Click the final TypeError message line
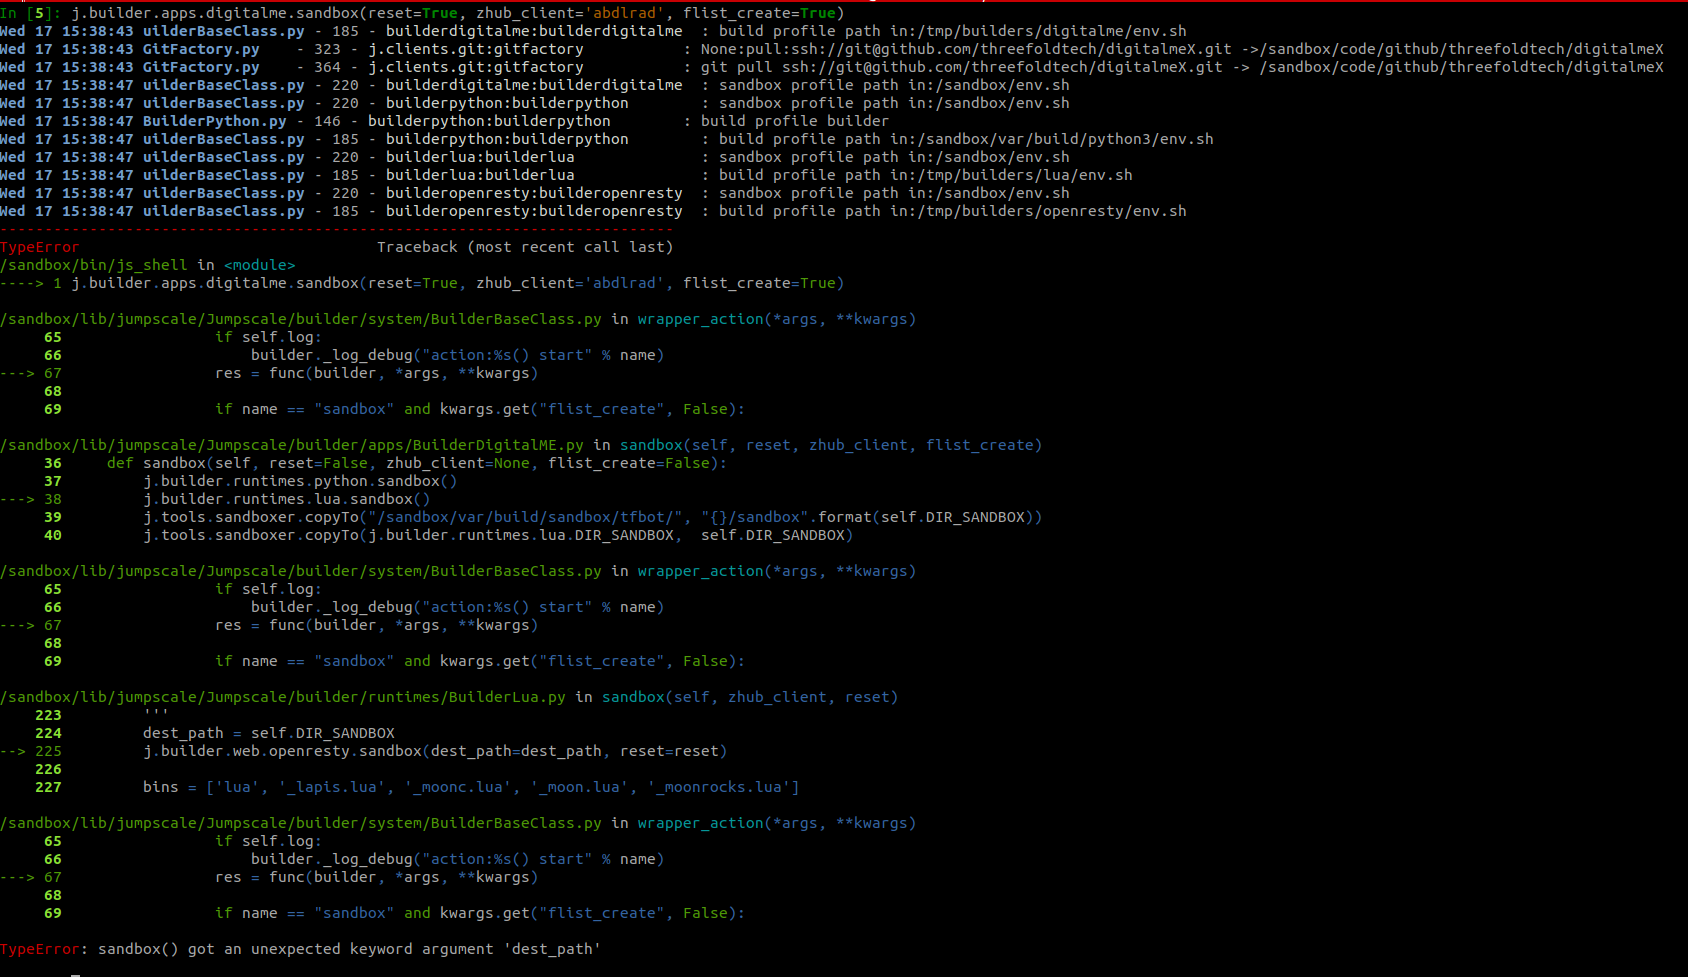1688x977 pixels. point(300,949)
